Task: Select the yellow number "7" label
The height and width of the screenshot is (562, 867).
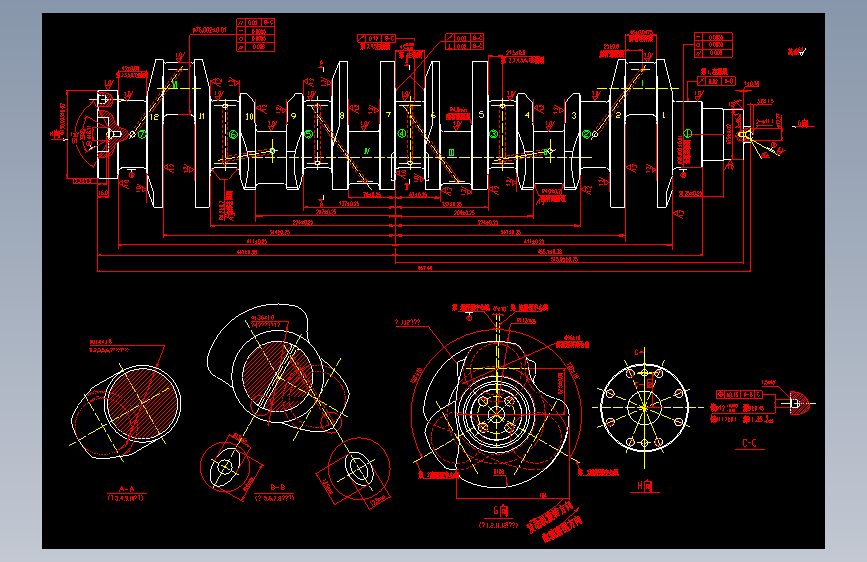Action: coord(389,115)
